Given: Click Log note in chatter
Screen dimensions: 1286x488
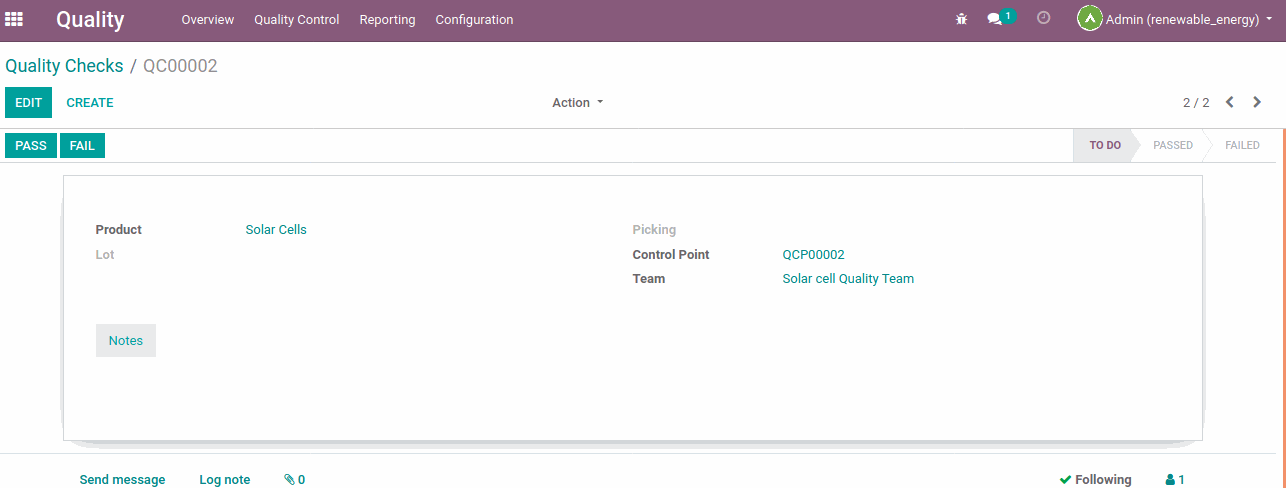Looking at the screenshot, I should pyautogui.click(x=225, y=480).
